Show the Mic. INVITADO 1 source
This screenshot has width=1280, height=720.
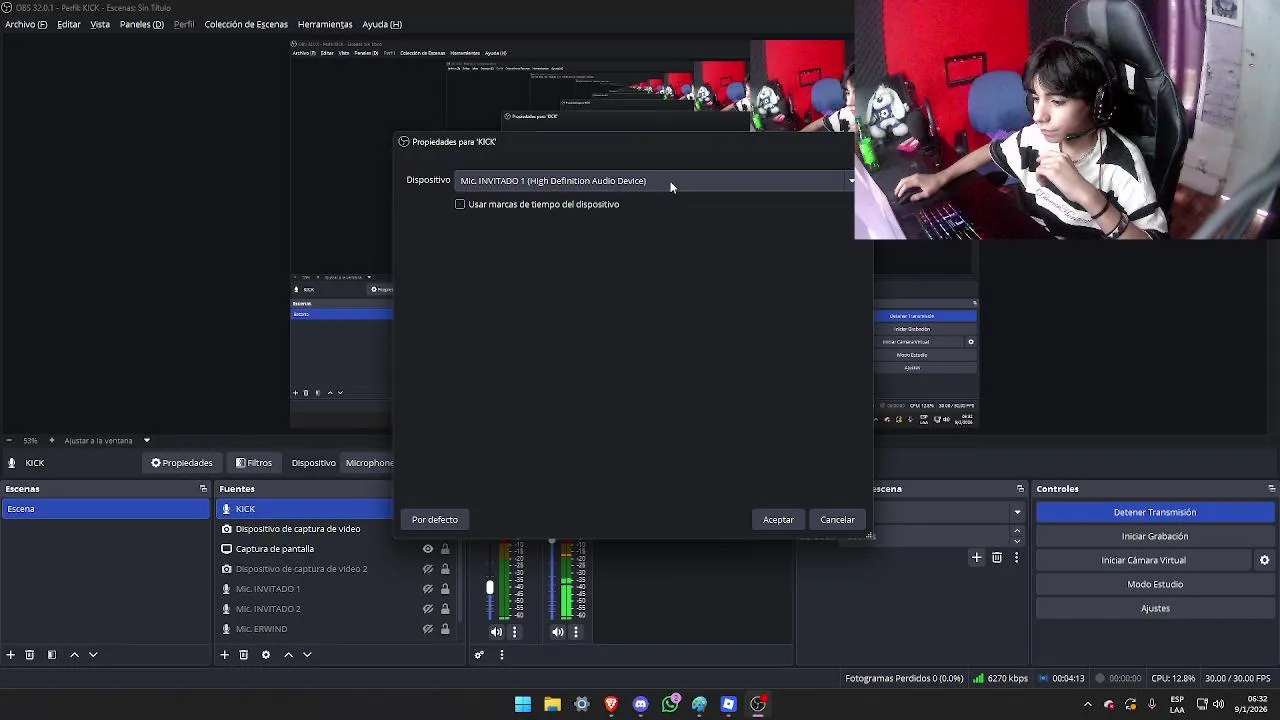click(428, 588)
